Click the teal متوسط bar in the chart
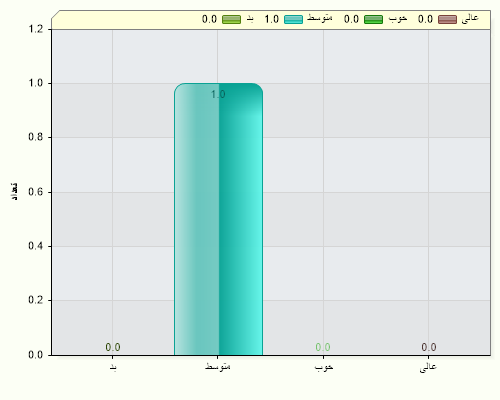This screenshot has width=500, height=400. click(x=218, y=219)
